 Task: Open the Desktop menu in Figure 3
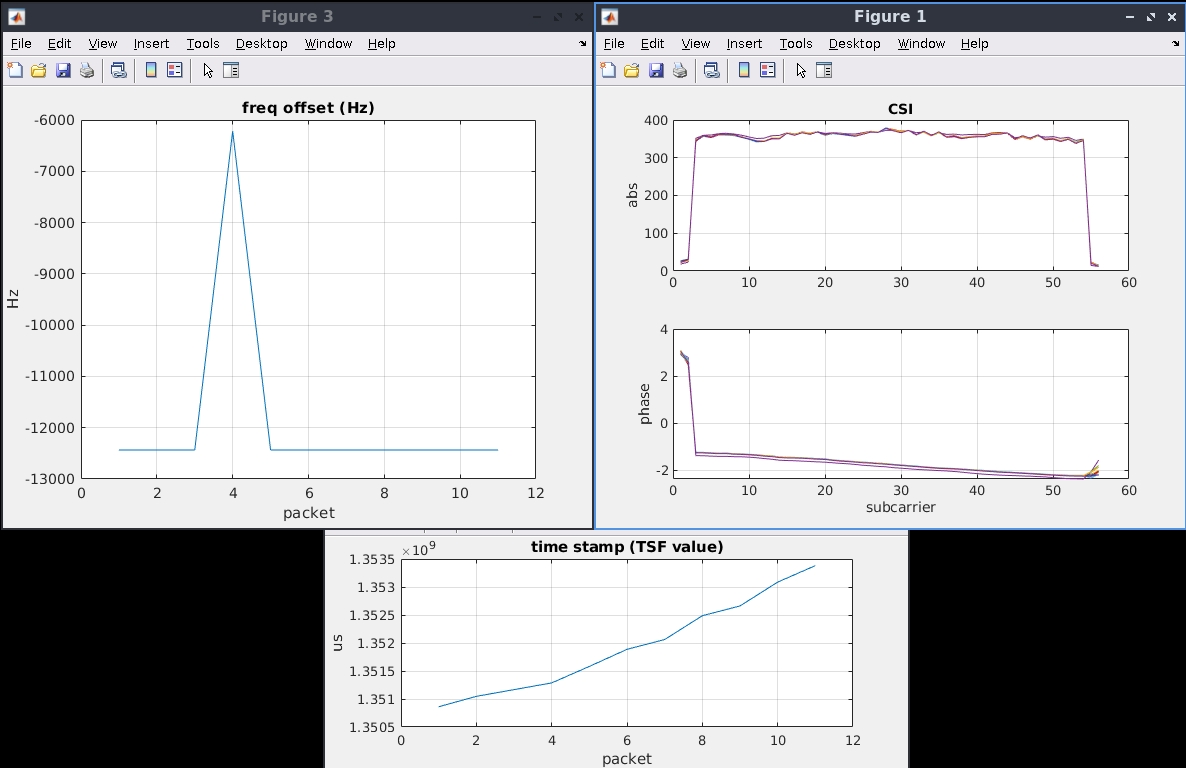coord(262,44)
